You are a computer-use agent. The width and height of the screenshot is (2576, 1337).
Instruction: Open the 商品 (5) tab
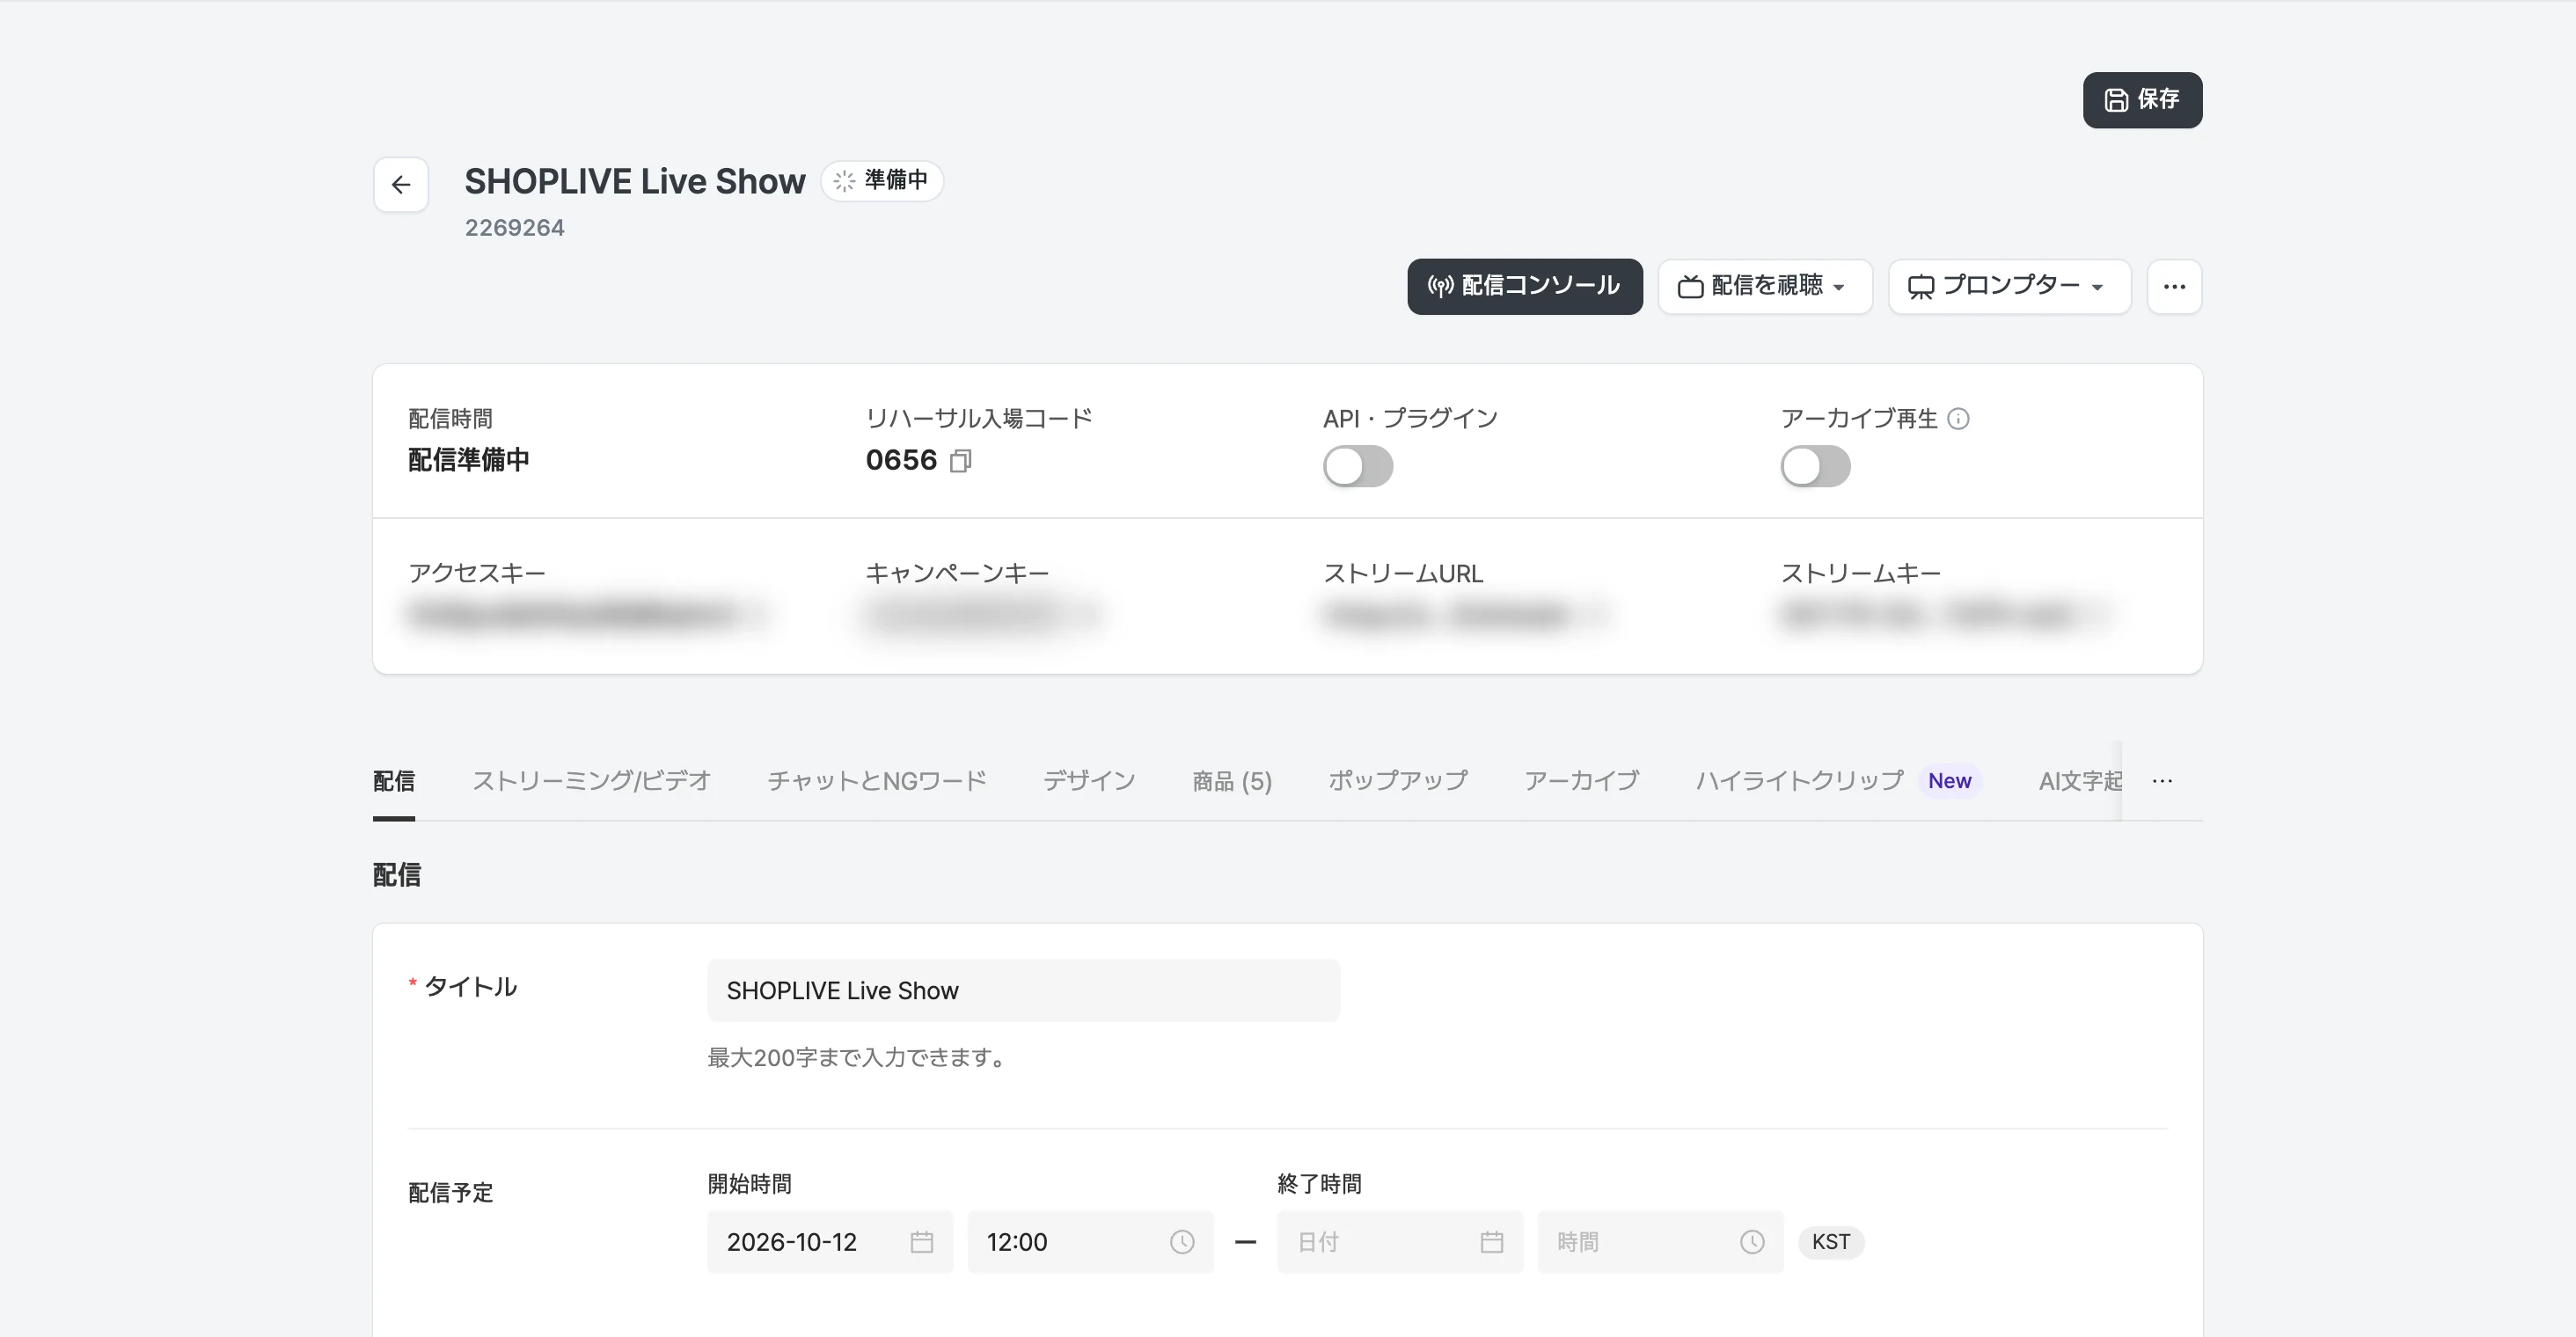click(1231, 781)
